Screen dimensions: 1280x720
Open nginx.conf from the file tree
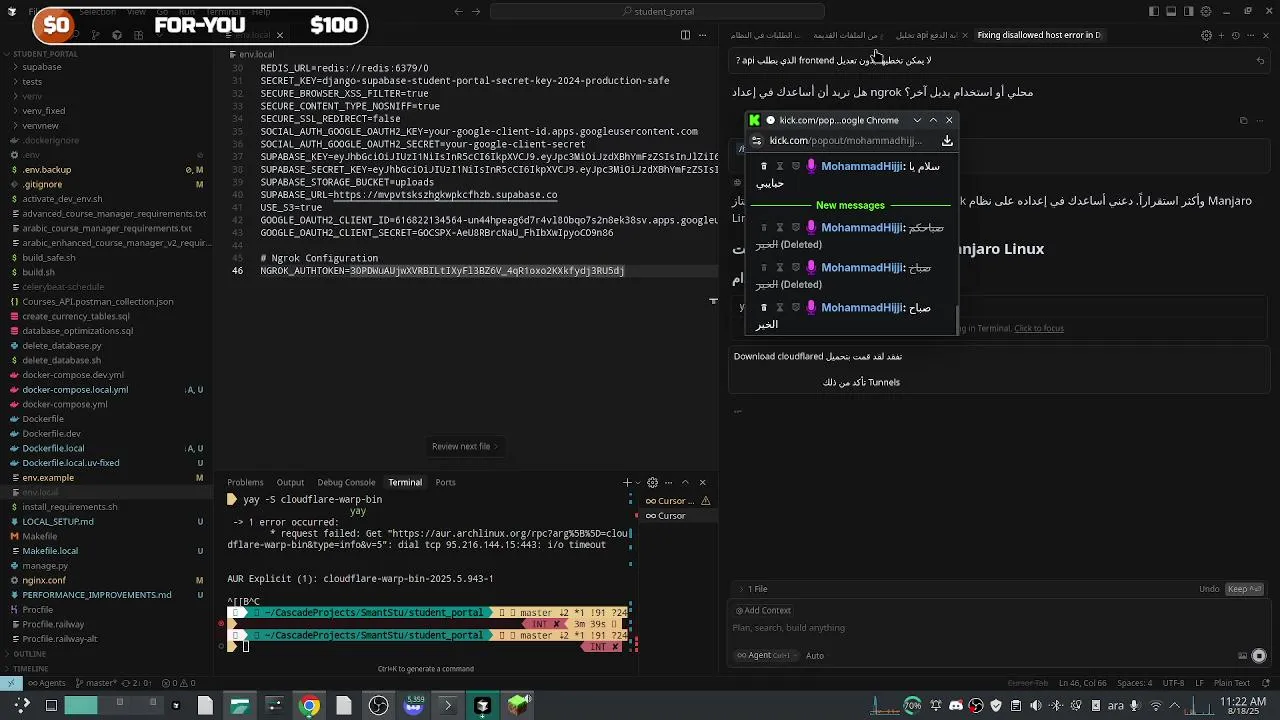pos(44,580)
